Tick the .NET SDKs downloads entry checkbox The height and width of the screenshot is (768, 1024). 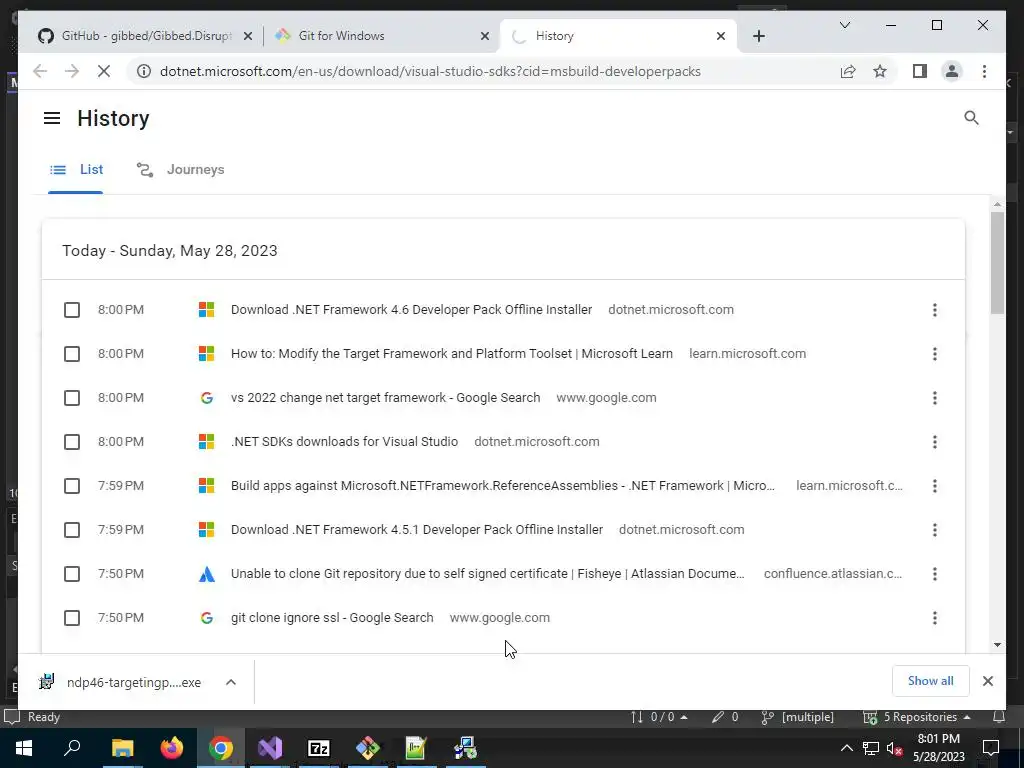(72, 442)
